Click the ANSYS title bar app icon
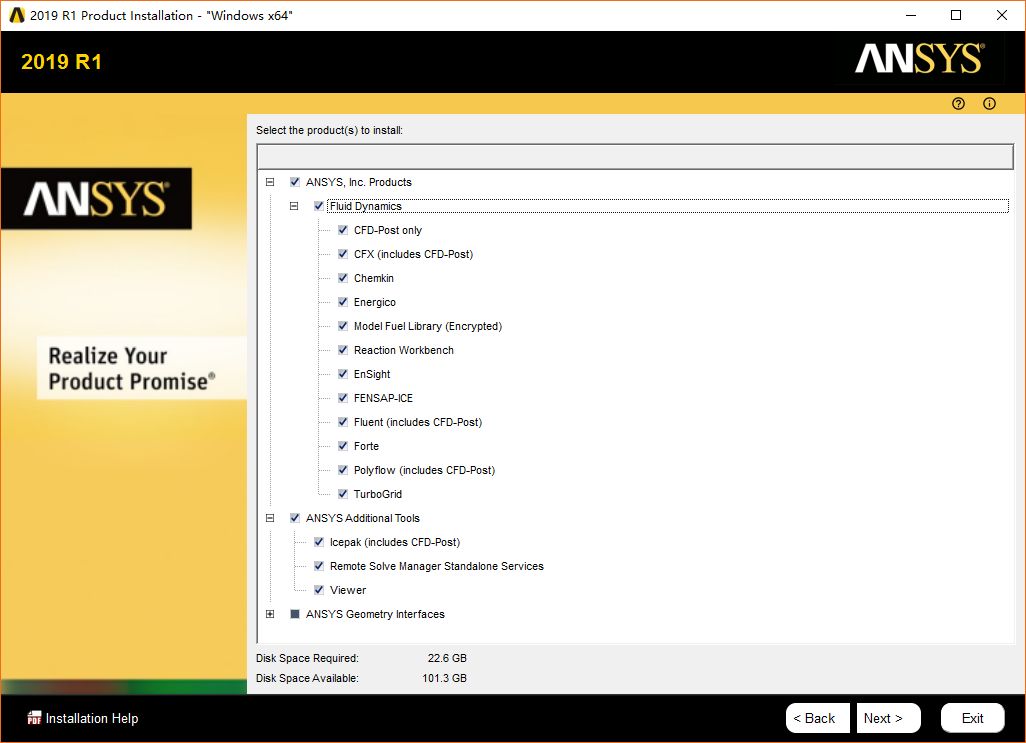Image resolution: width=1026 pixels, height=743 pixels. [x=17, y=15]
